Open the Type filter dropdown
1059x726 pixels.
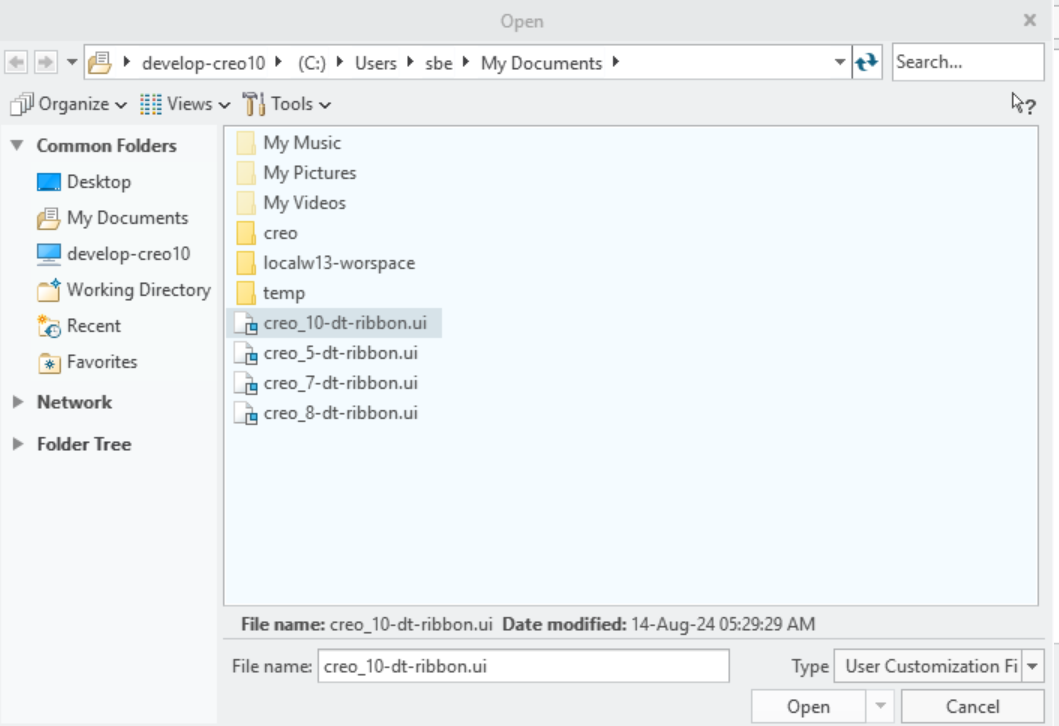[1033, 666]
